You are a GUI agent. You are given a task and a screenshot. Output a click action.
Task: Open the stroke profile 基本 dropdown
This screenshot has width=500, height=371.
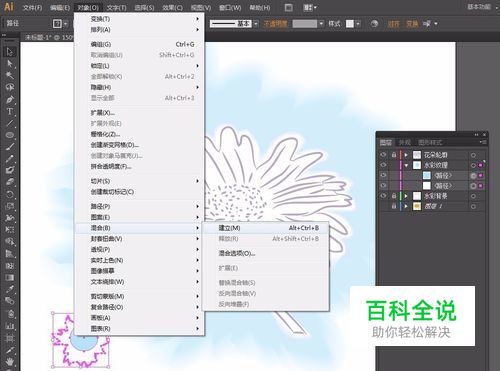point(256,24)
